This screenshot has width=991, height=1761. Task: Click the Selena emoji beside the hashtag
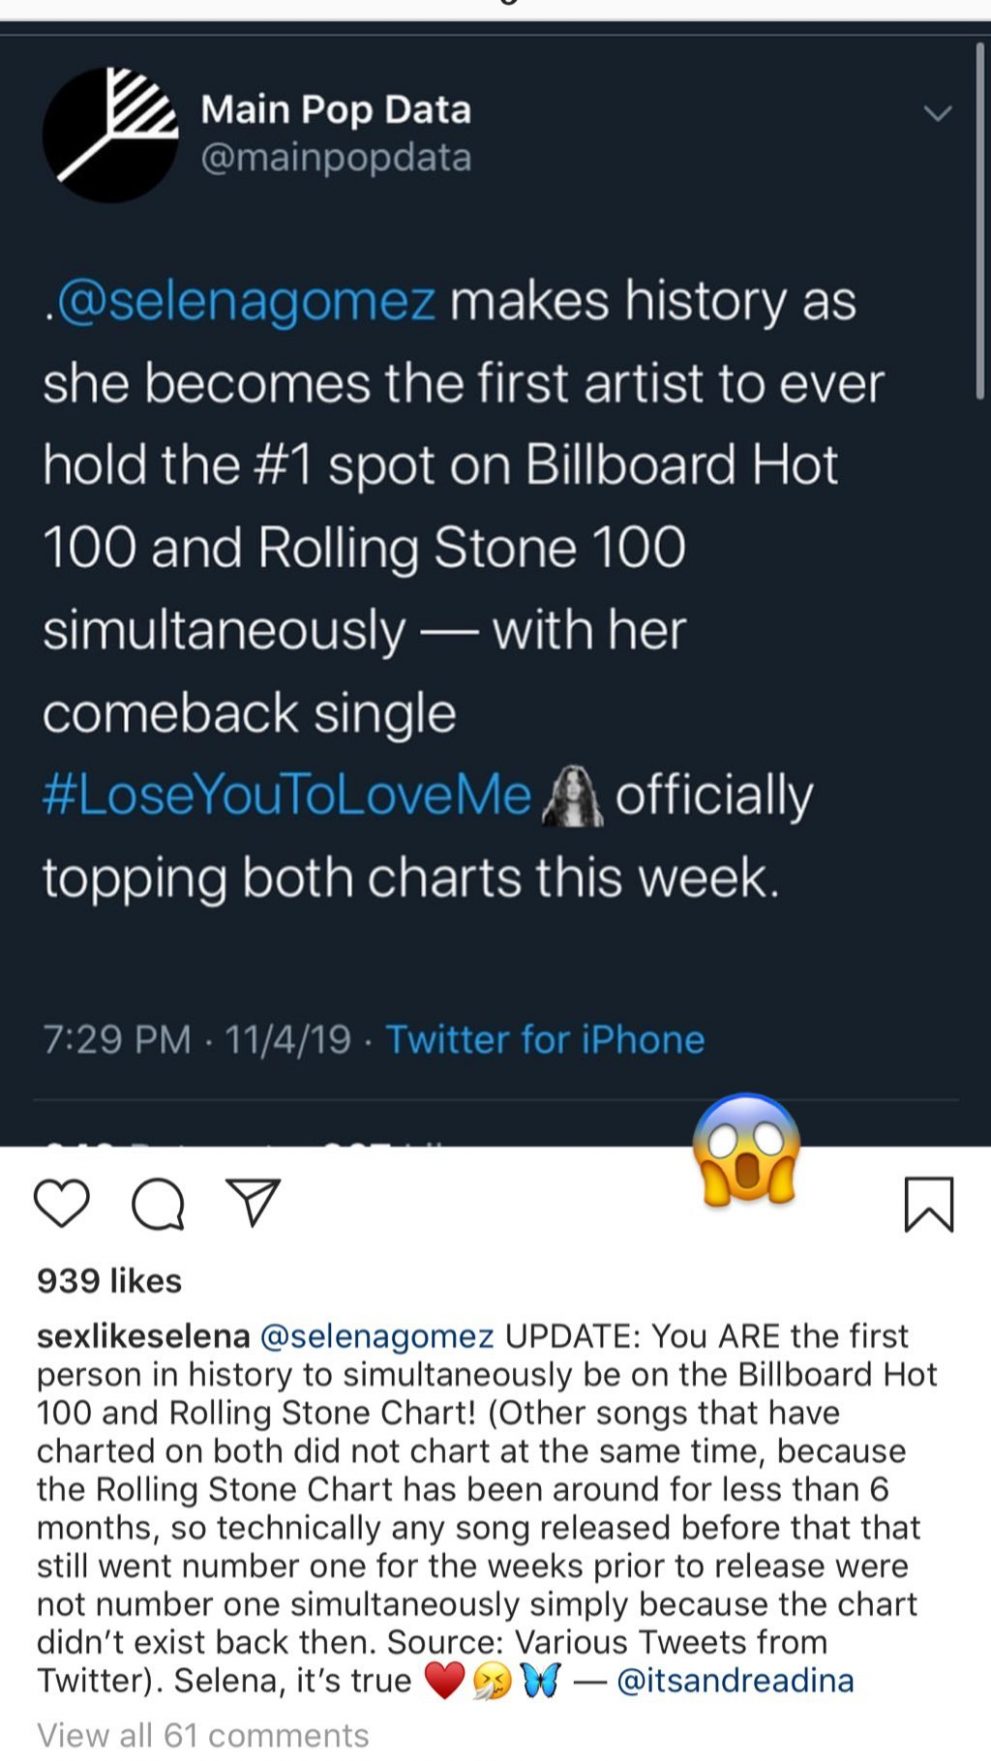point(573,796)
